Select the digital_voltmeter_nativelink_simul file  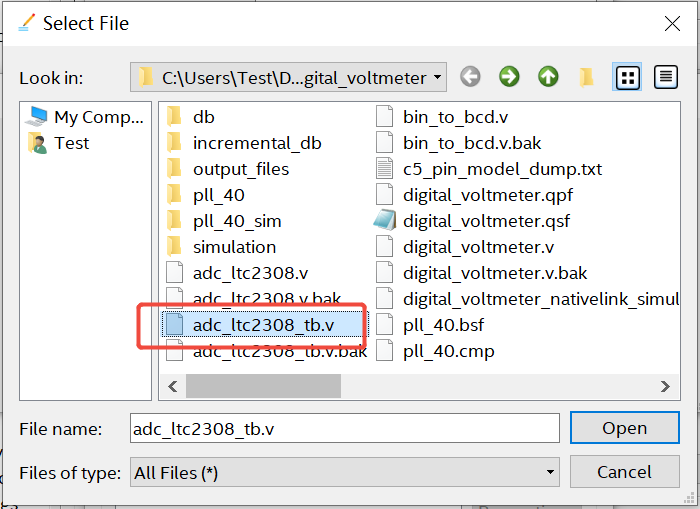tap(527, 299)
